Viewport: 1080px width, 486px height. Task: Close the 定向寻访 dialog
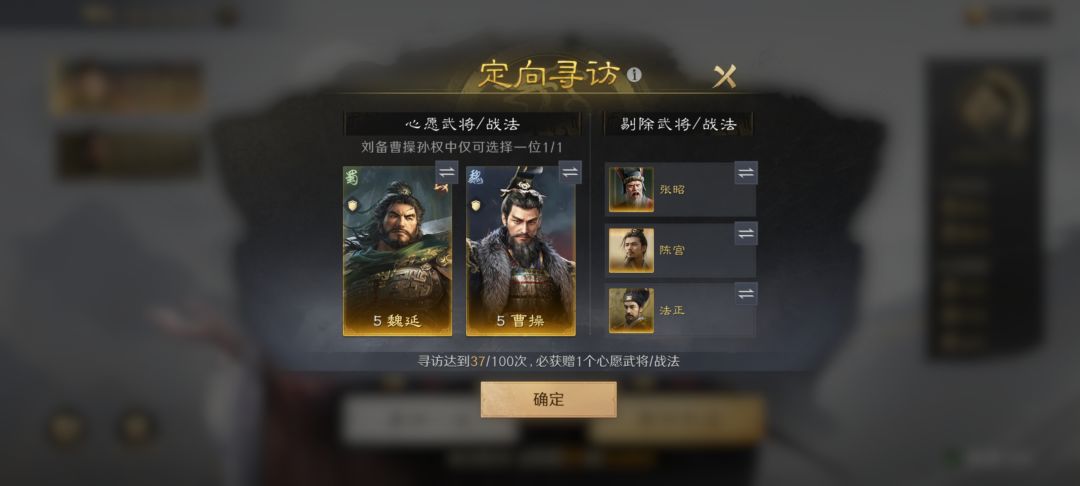click(x=725, y=76)
